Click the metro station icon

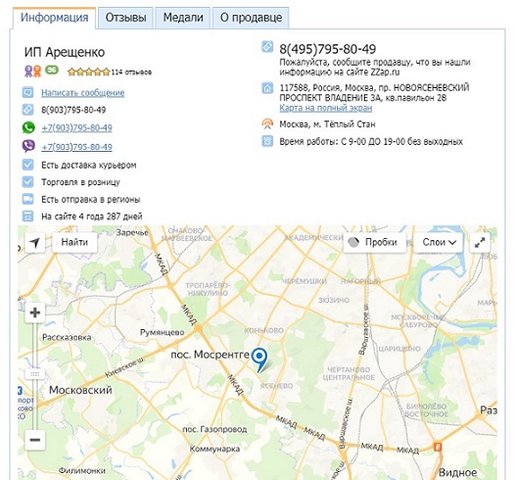tap(267, 124)
